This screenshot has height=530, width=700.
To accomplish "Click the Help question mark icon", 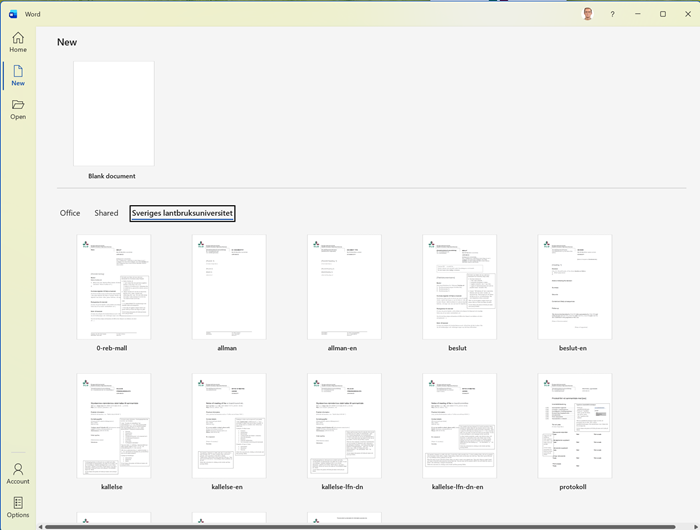I will coord(612,14).
